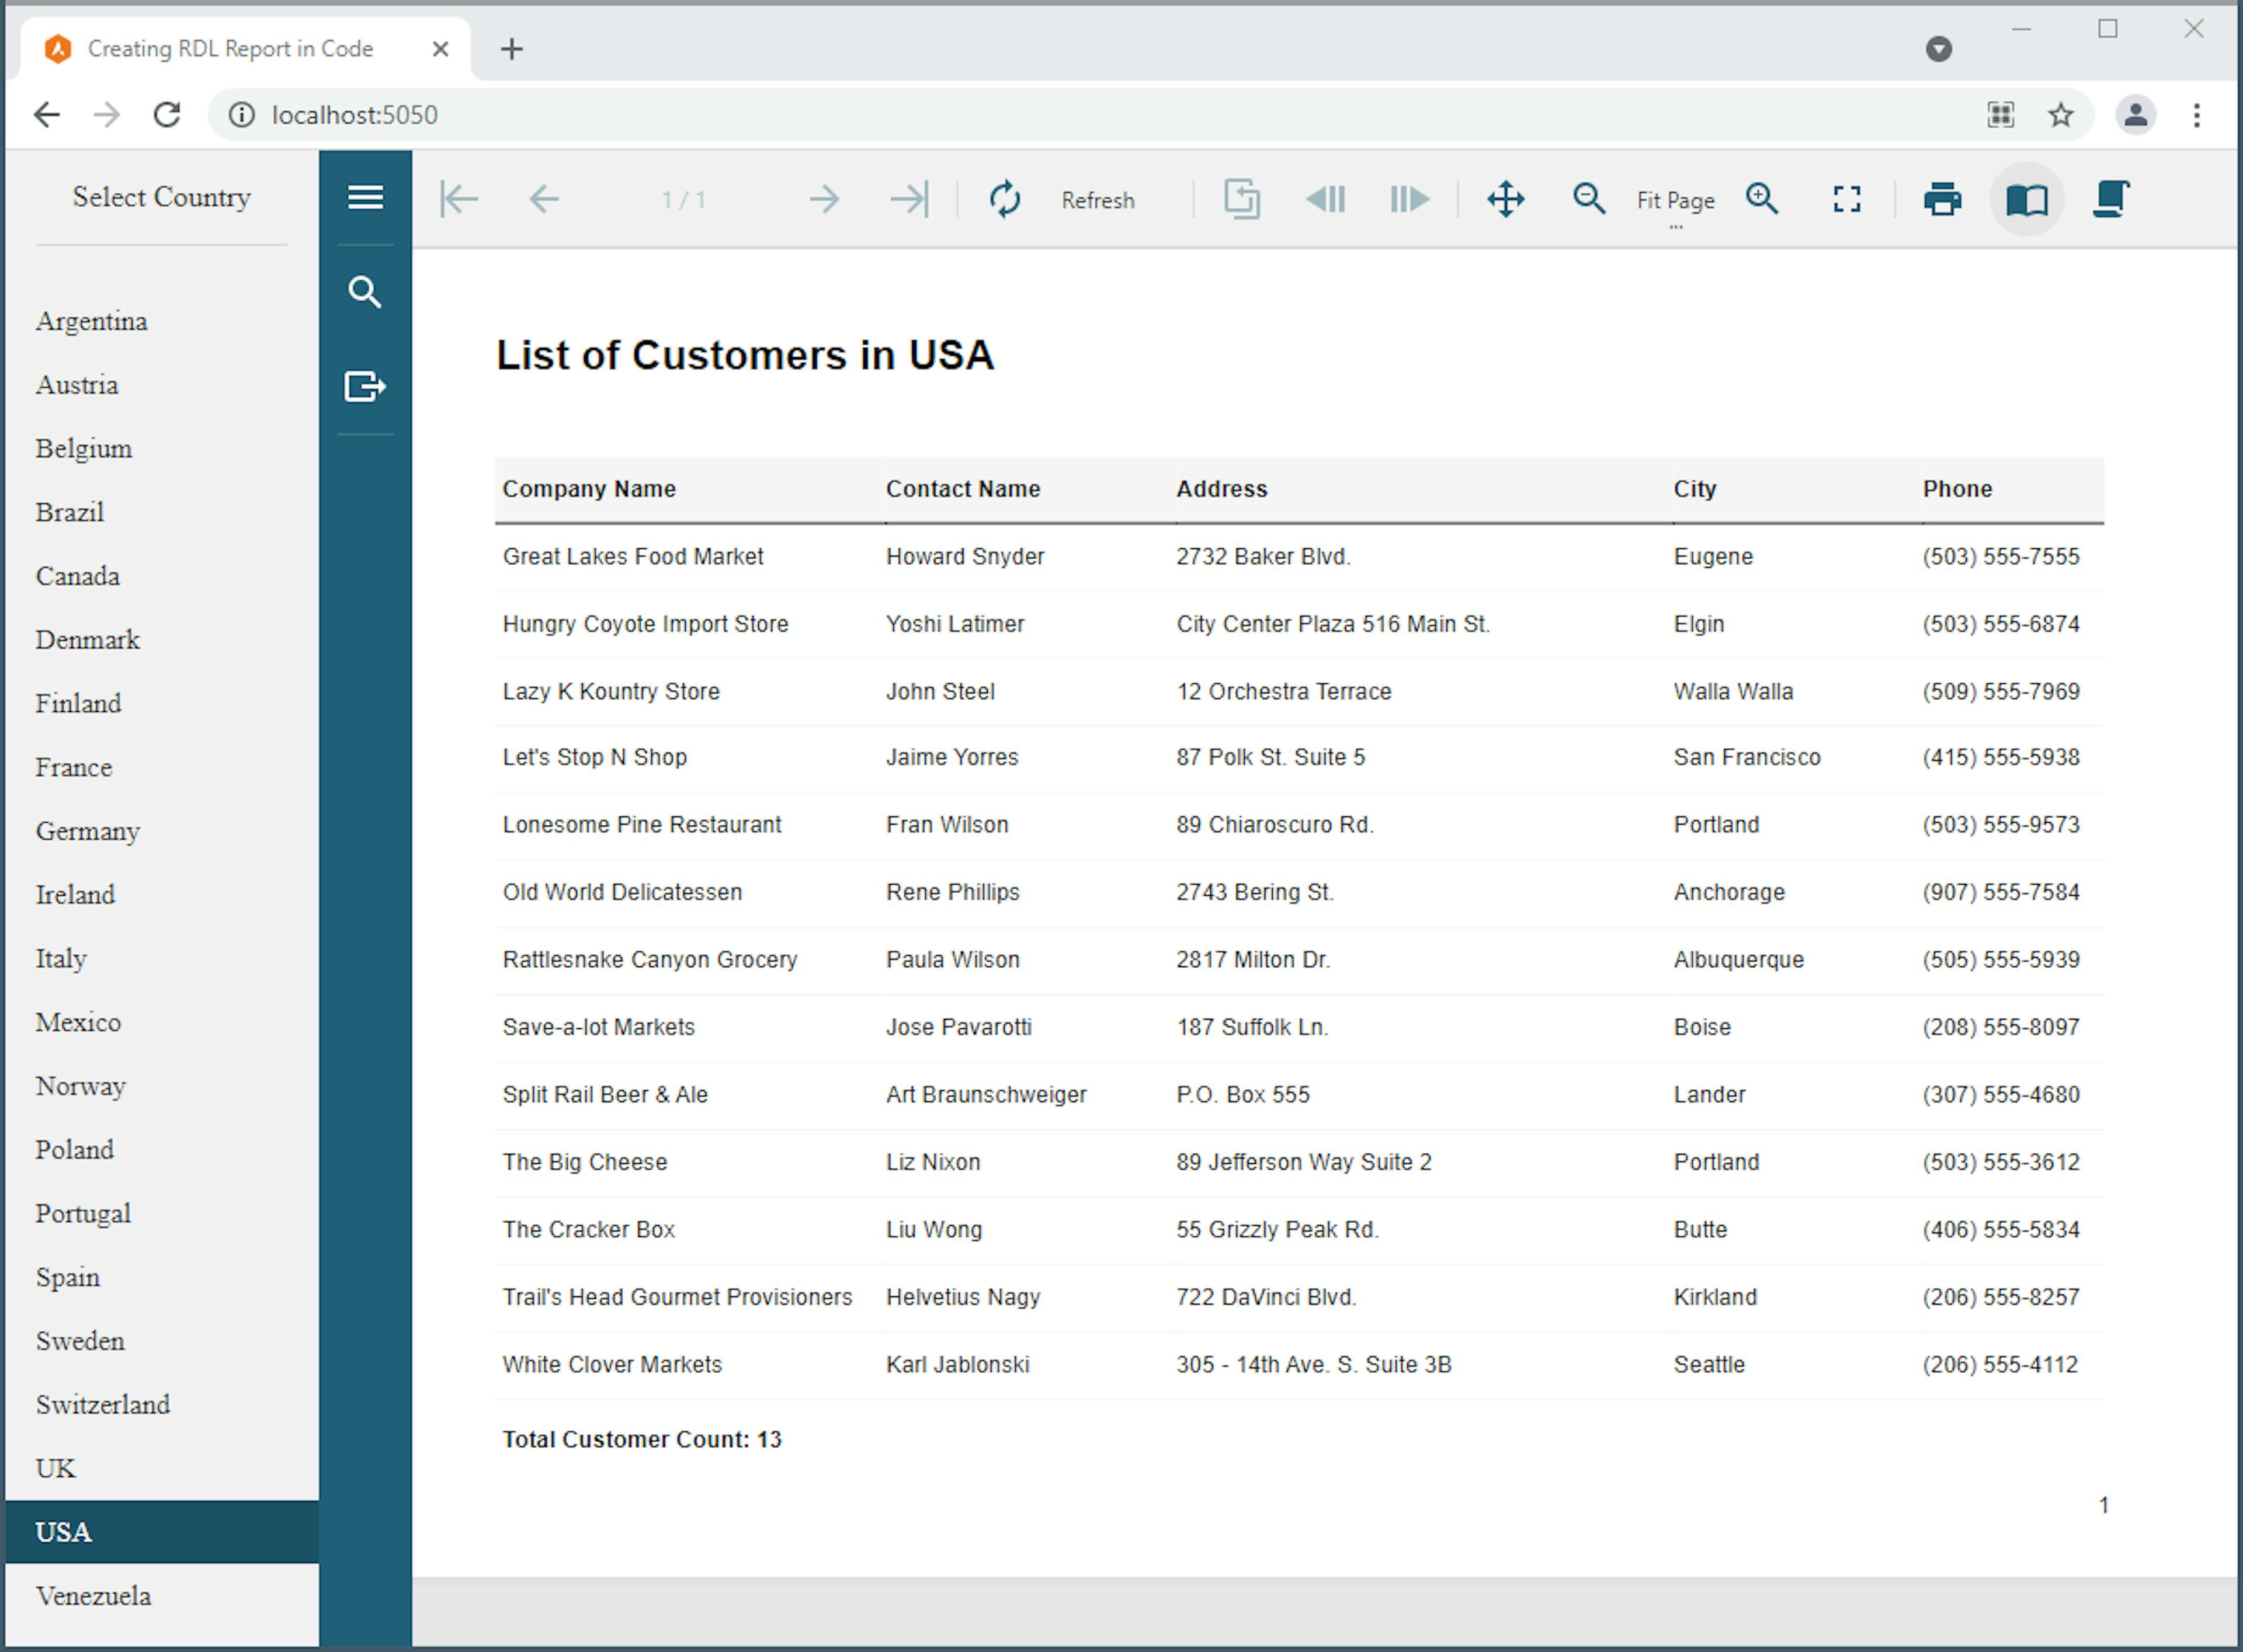
Task: Switch to single page view
Action: click(x=2027, y=199)
